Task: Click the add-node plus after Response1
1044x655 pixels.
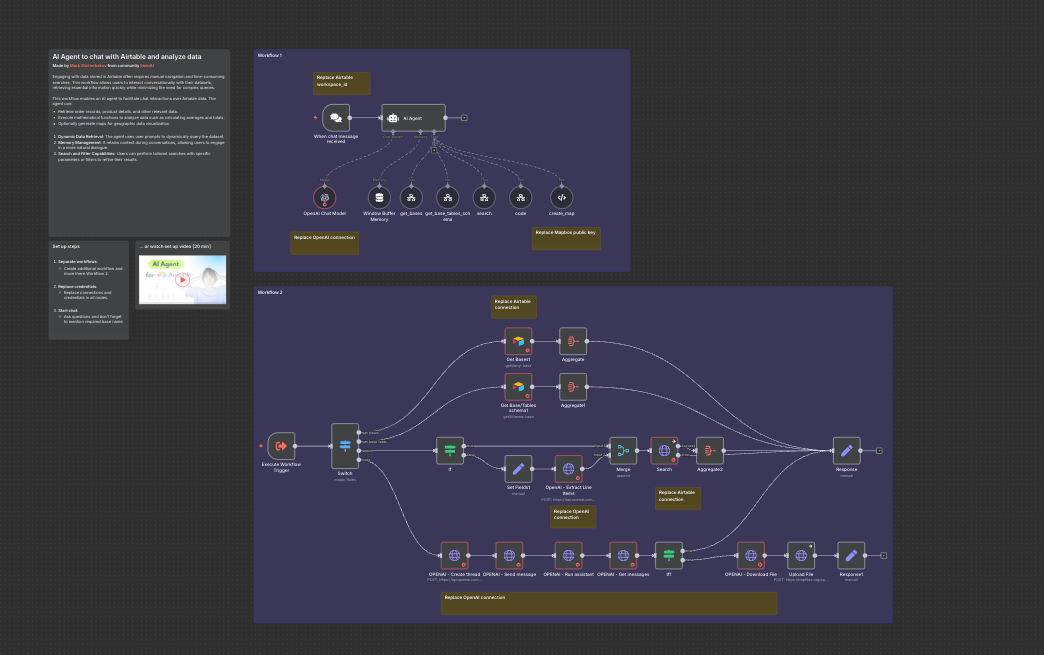Action: click(x=884, y=555)
